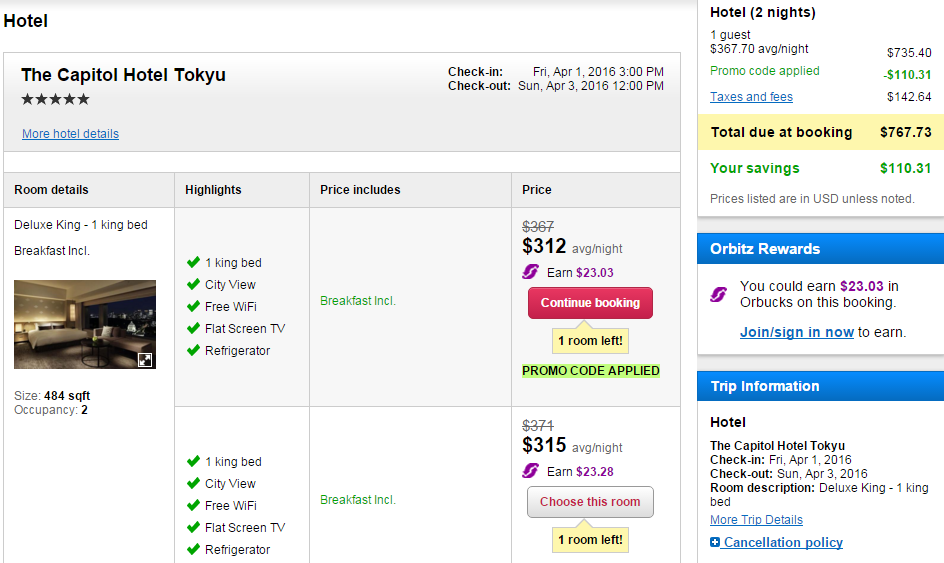Screen dimensions: 944x563
Task: Click $312 avg/night price
Action: click(x=572, y=246)
